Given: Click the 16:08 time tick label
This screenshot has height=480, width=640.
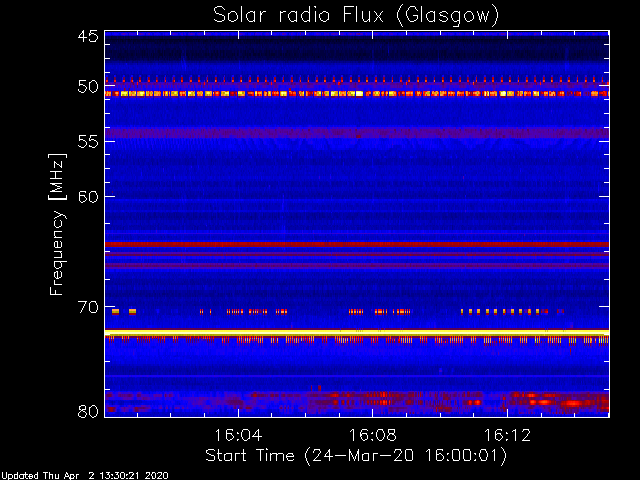Looking at the screenshot, I should tap(373, 435).
